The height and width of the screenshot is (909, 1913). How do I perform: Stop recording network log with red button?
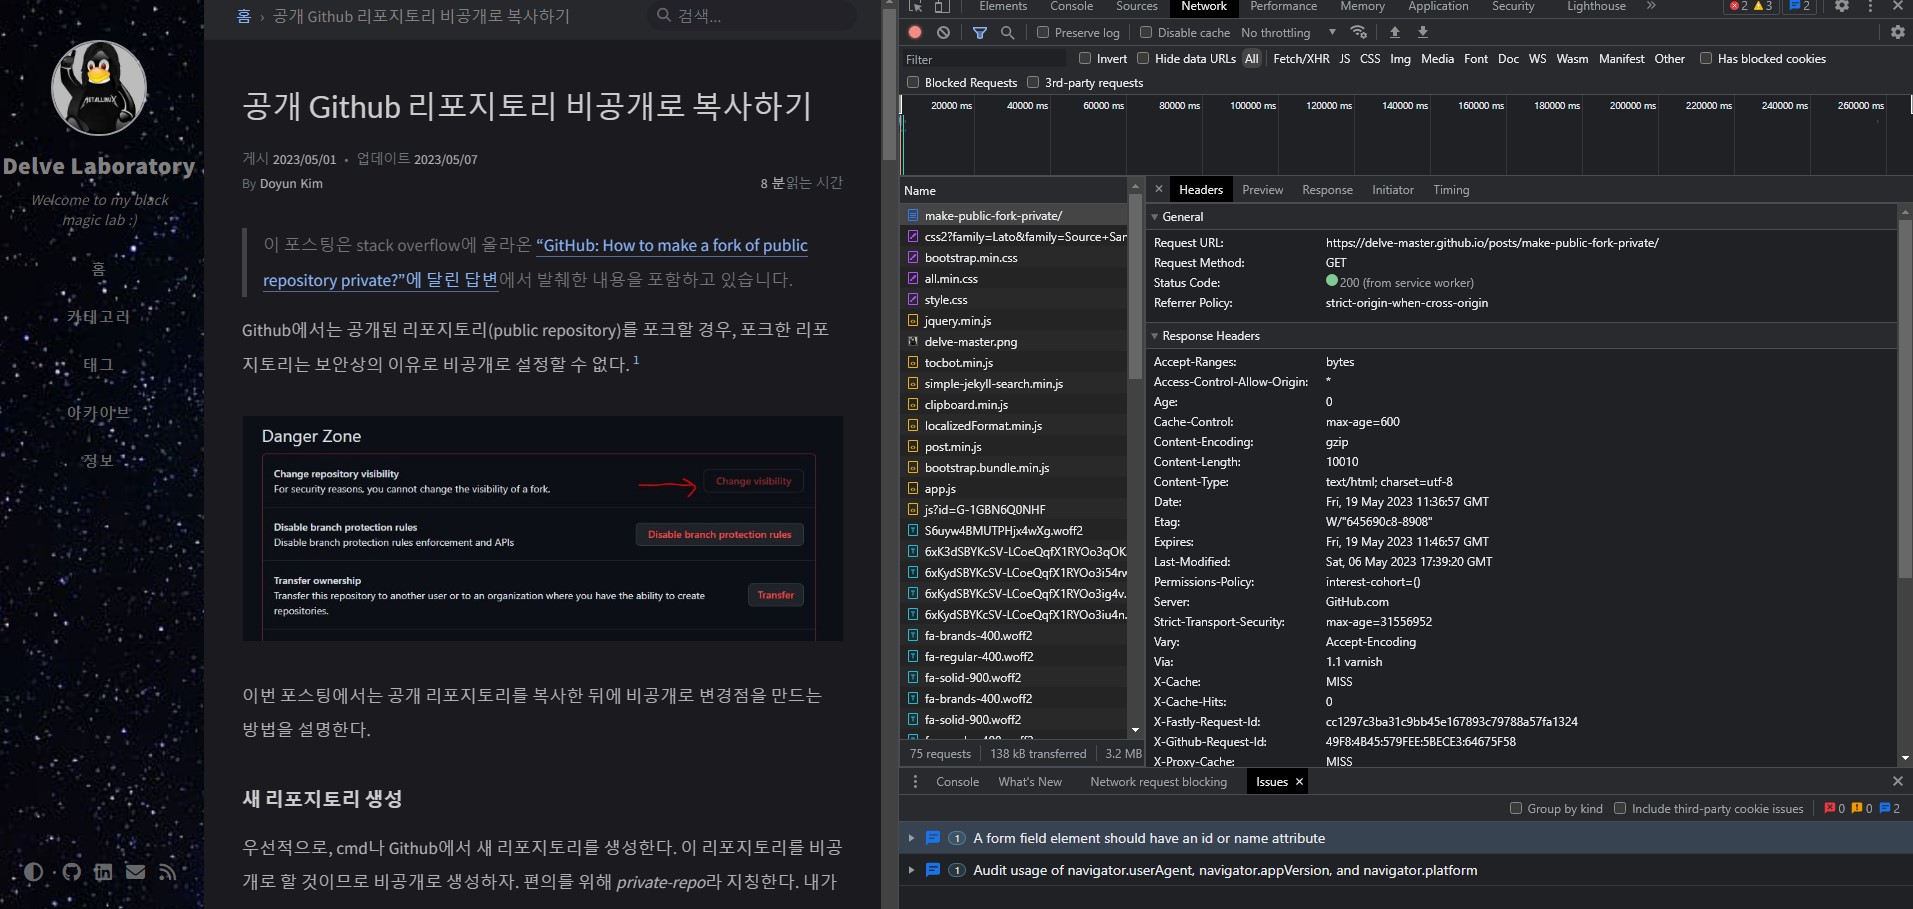pyautogui.click(x=915, y=32)
